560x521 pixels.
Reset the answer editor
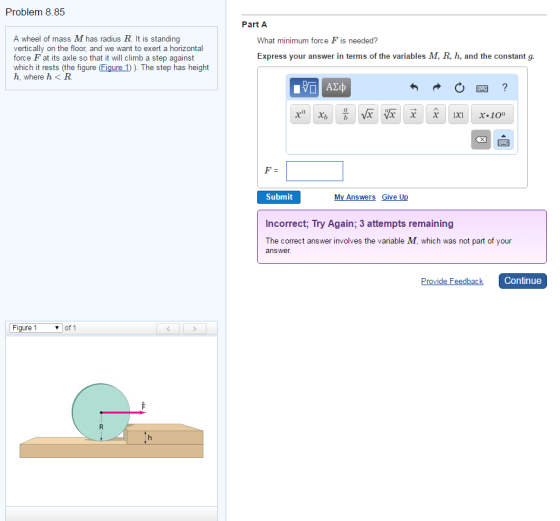click(459, 87)
